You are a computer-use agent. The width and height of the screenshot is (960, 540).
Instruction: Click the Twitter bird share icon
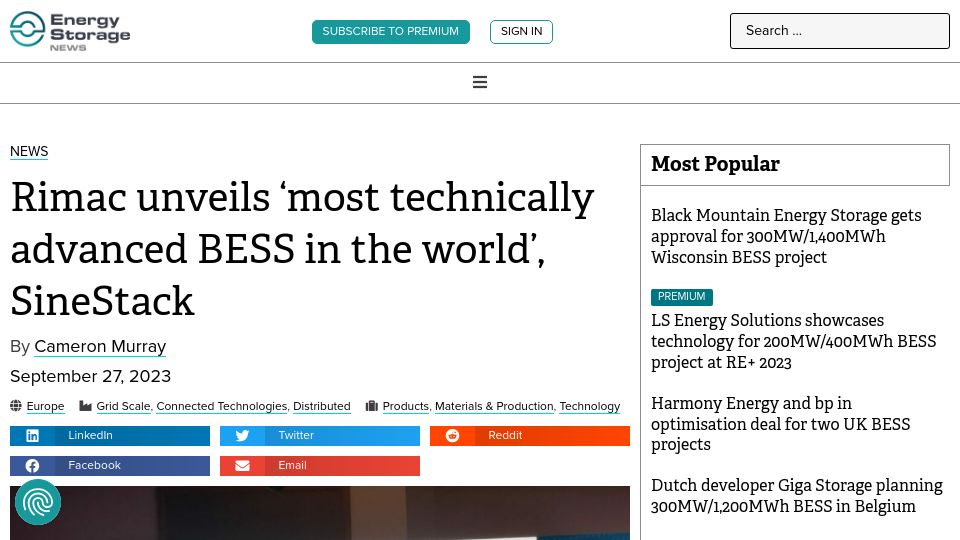tap(242, 435)
